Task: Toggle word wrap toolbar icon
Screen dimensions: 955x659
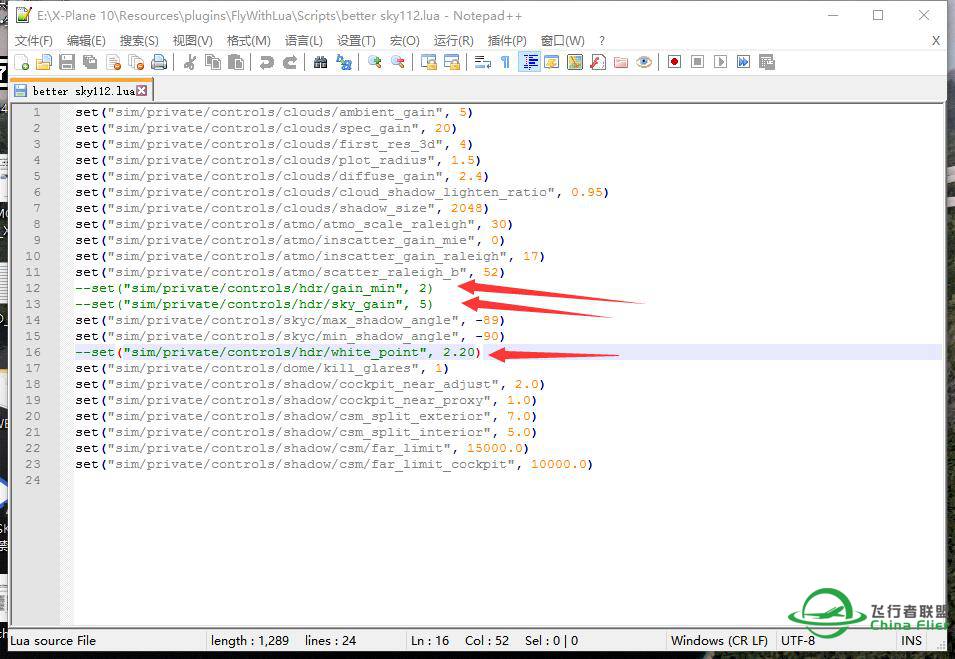Action: (x=483, y=62)
